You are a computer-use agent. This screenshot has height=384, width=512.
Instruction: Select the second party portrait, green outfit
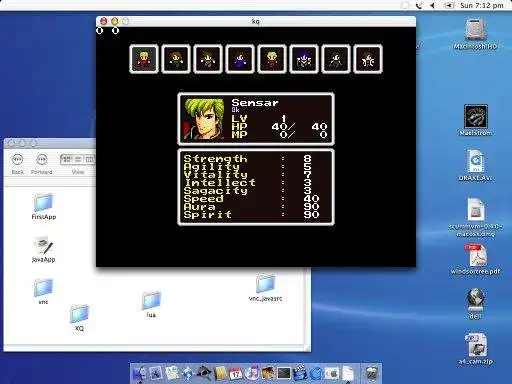(176, 59)
